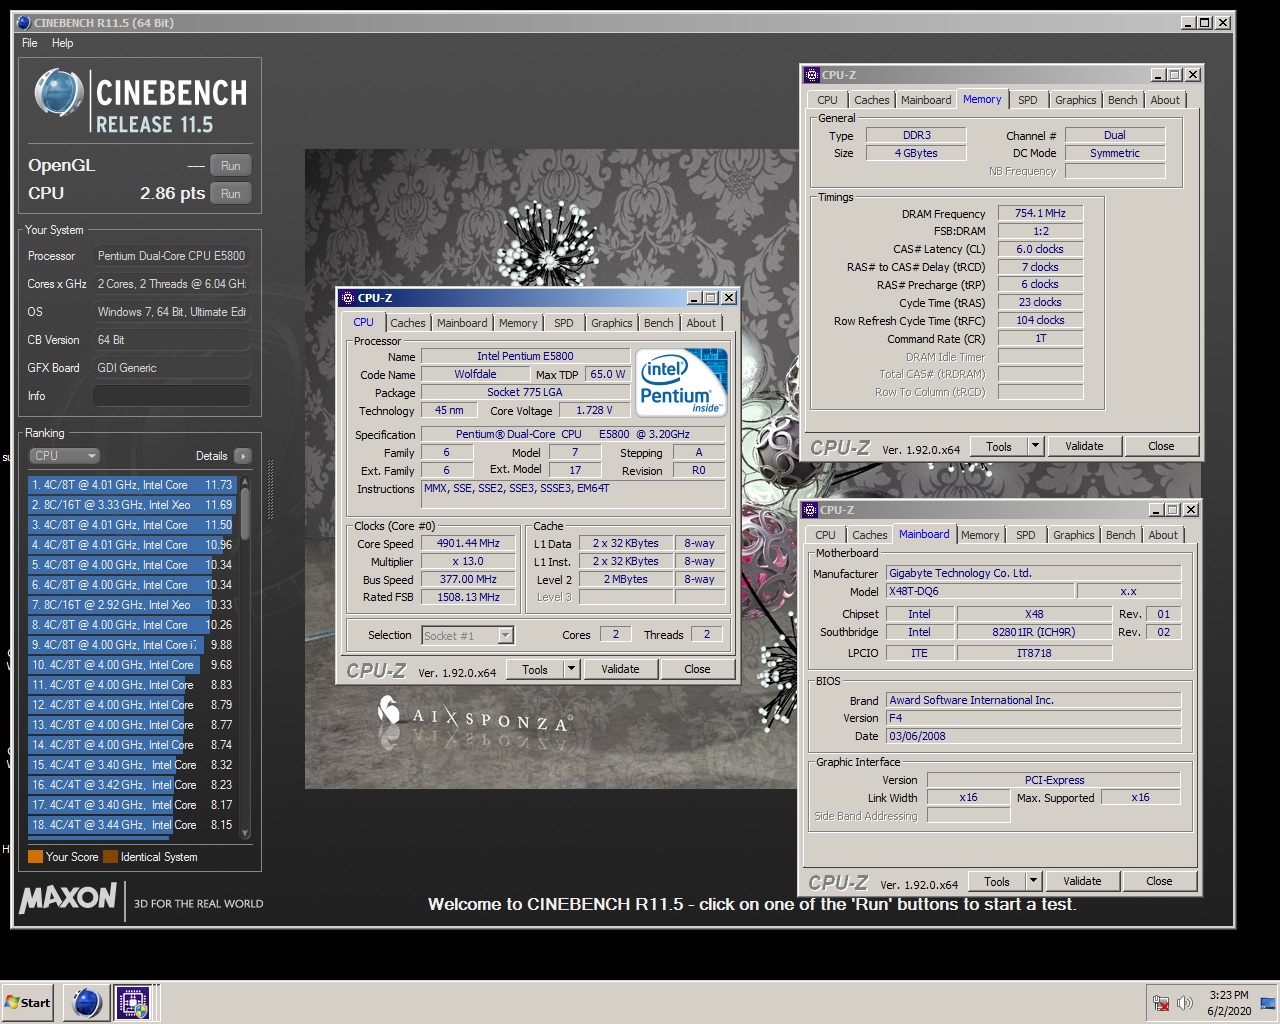The height and width of the screenshot is (1024, 1280).
Task: Select ranking entry 7 8C/16T 2.92 GHz
Action: point(132,605)
